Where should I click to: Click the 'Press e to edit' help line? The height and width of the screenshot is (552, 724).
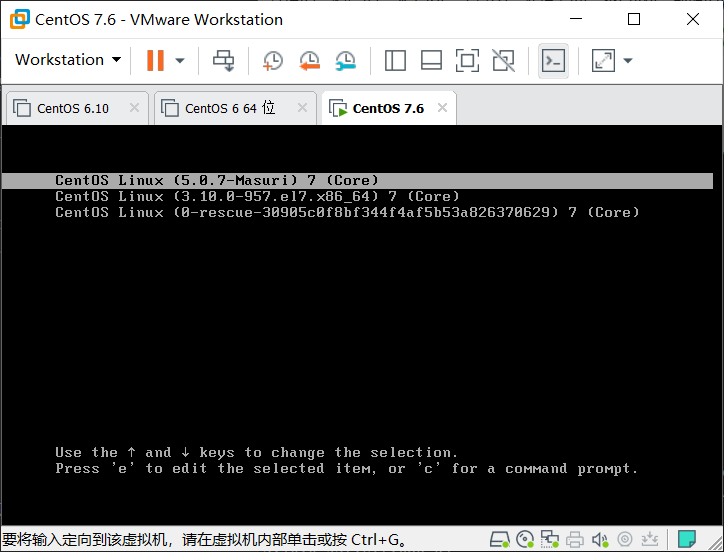click(x=346, y=468)
